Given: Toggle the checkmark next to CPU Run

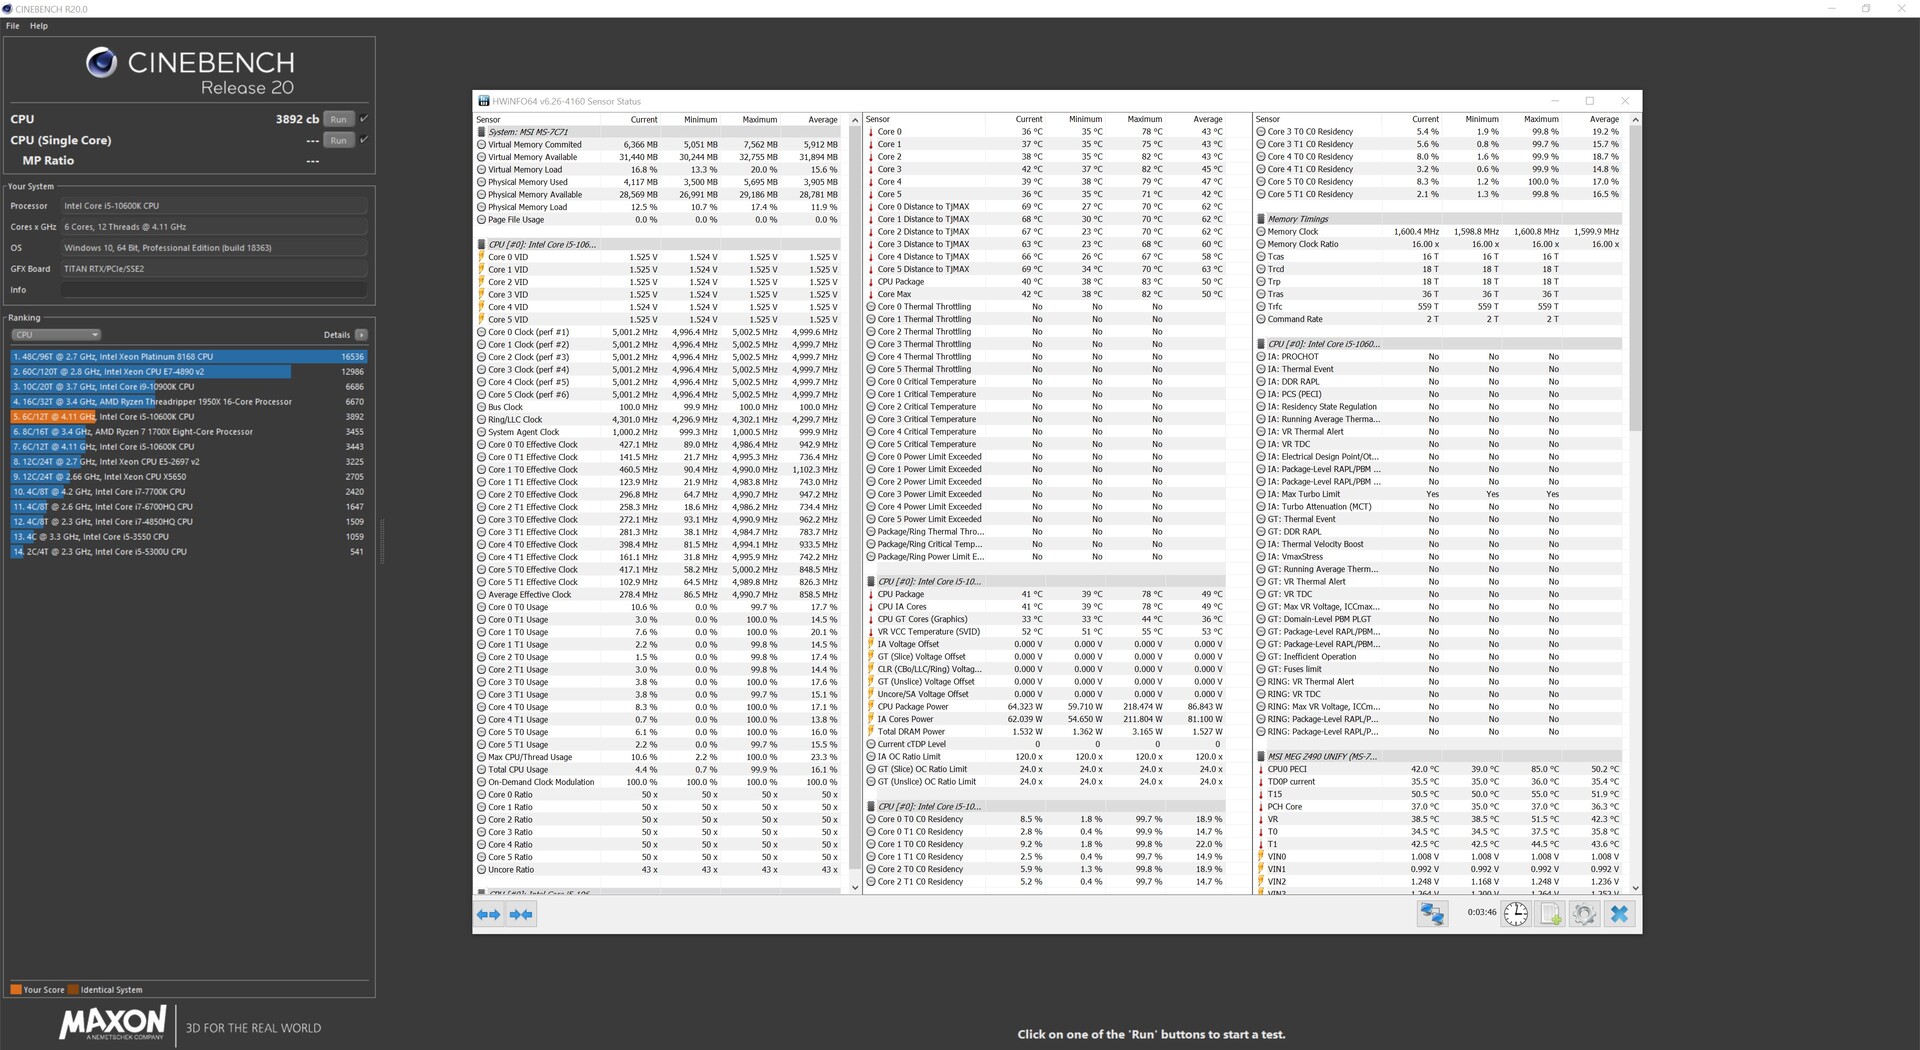Looking at the screenshot, I should [x=364, y=119].
